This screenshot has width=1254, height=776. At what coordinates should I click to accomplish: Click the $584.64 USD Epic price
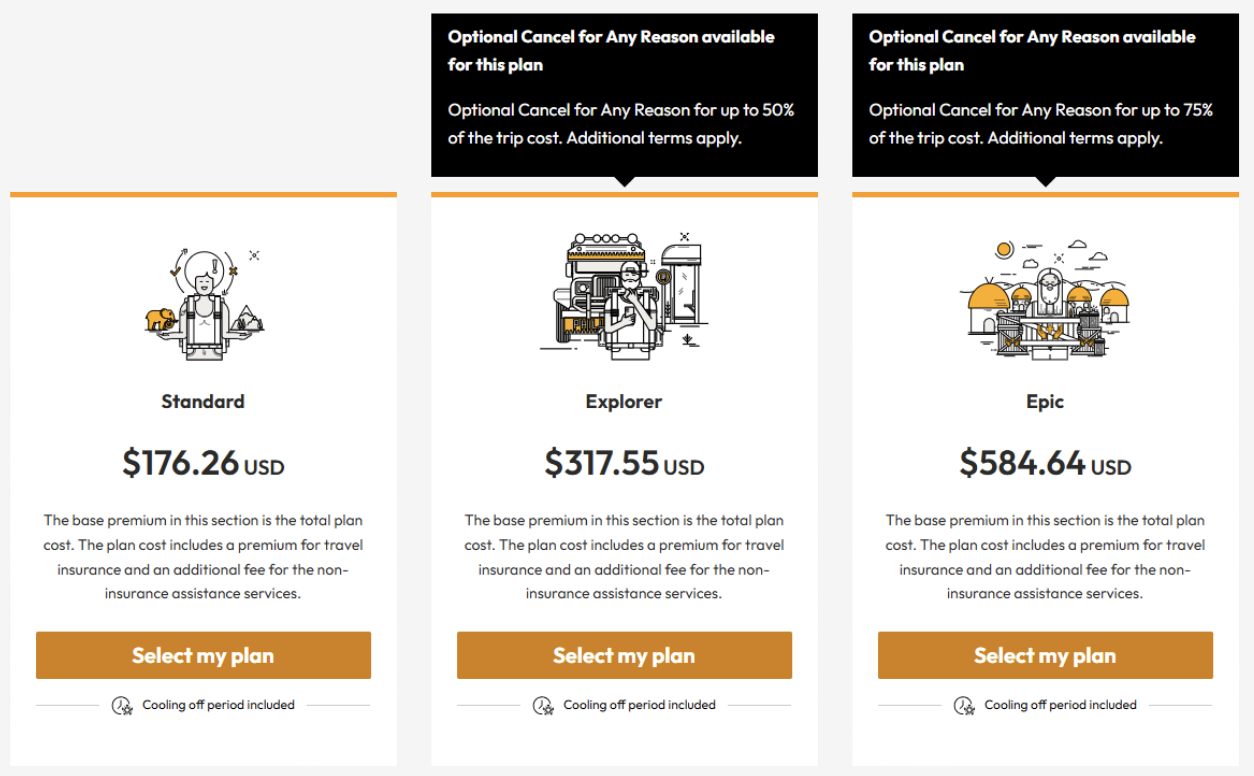click(x=1045, y=464)
